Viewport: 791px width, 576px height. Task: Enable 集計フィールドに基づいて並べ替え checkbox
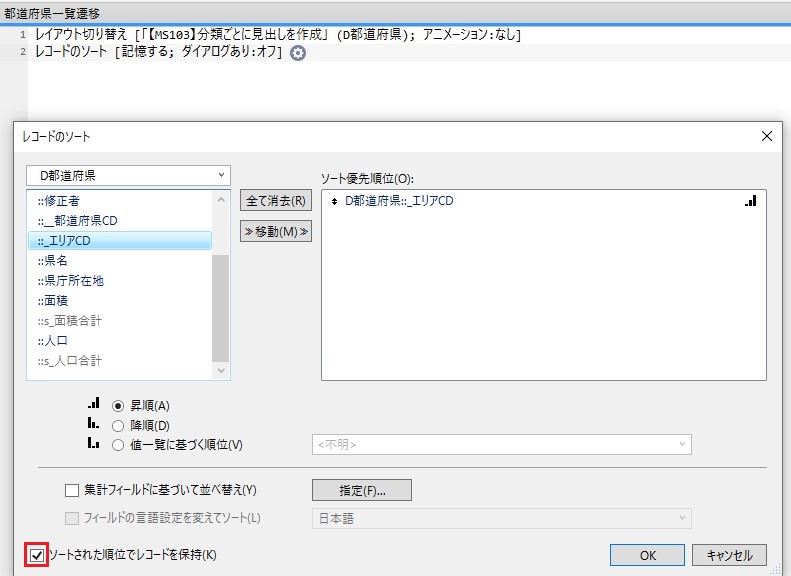click(72, 490)
